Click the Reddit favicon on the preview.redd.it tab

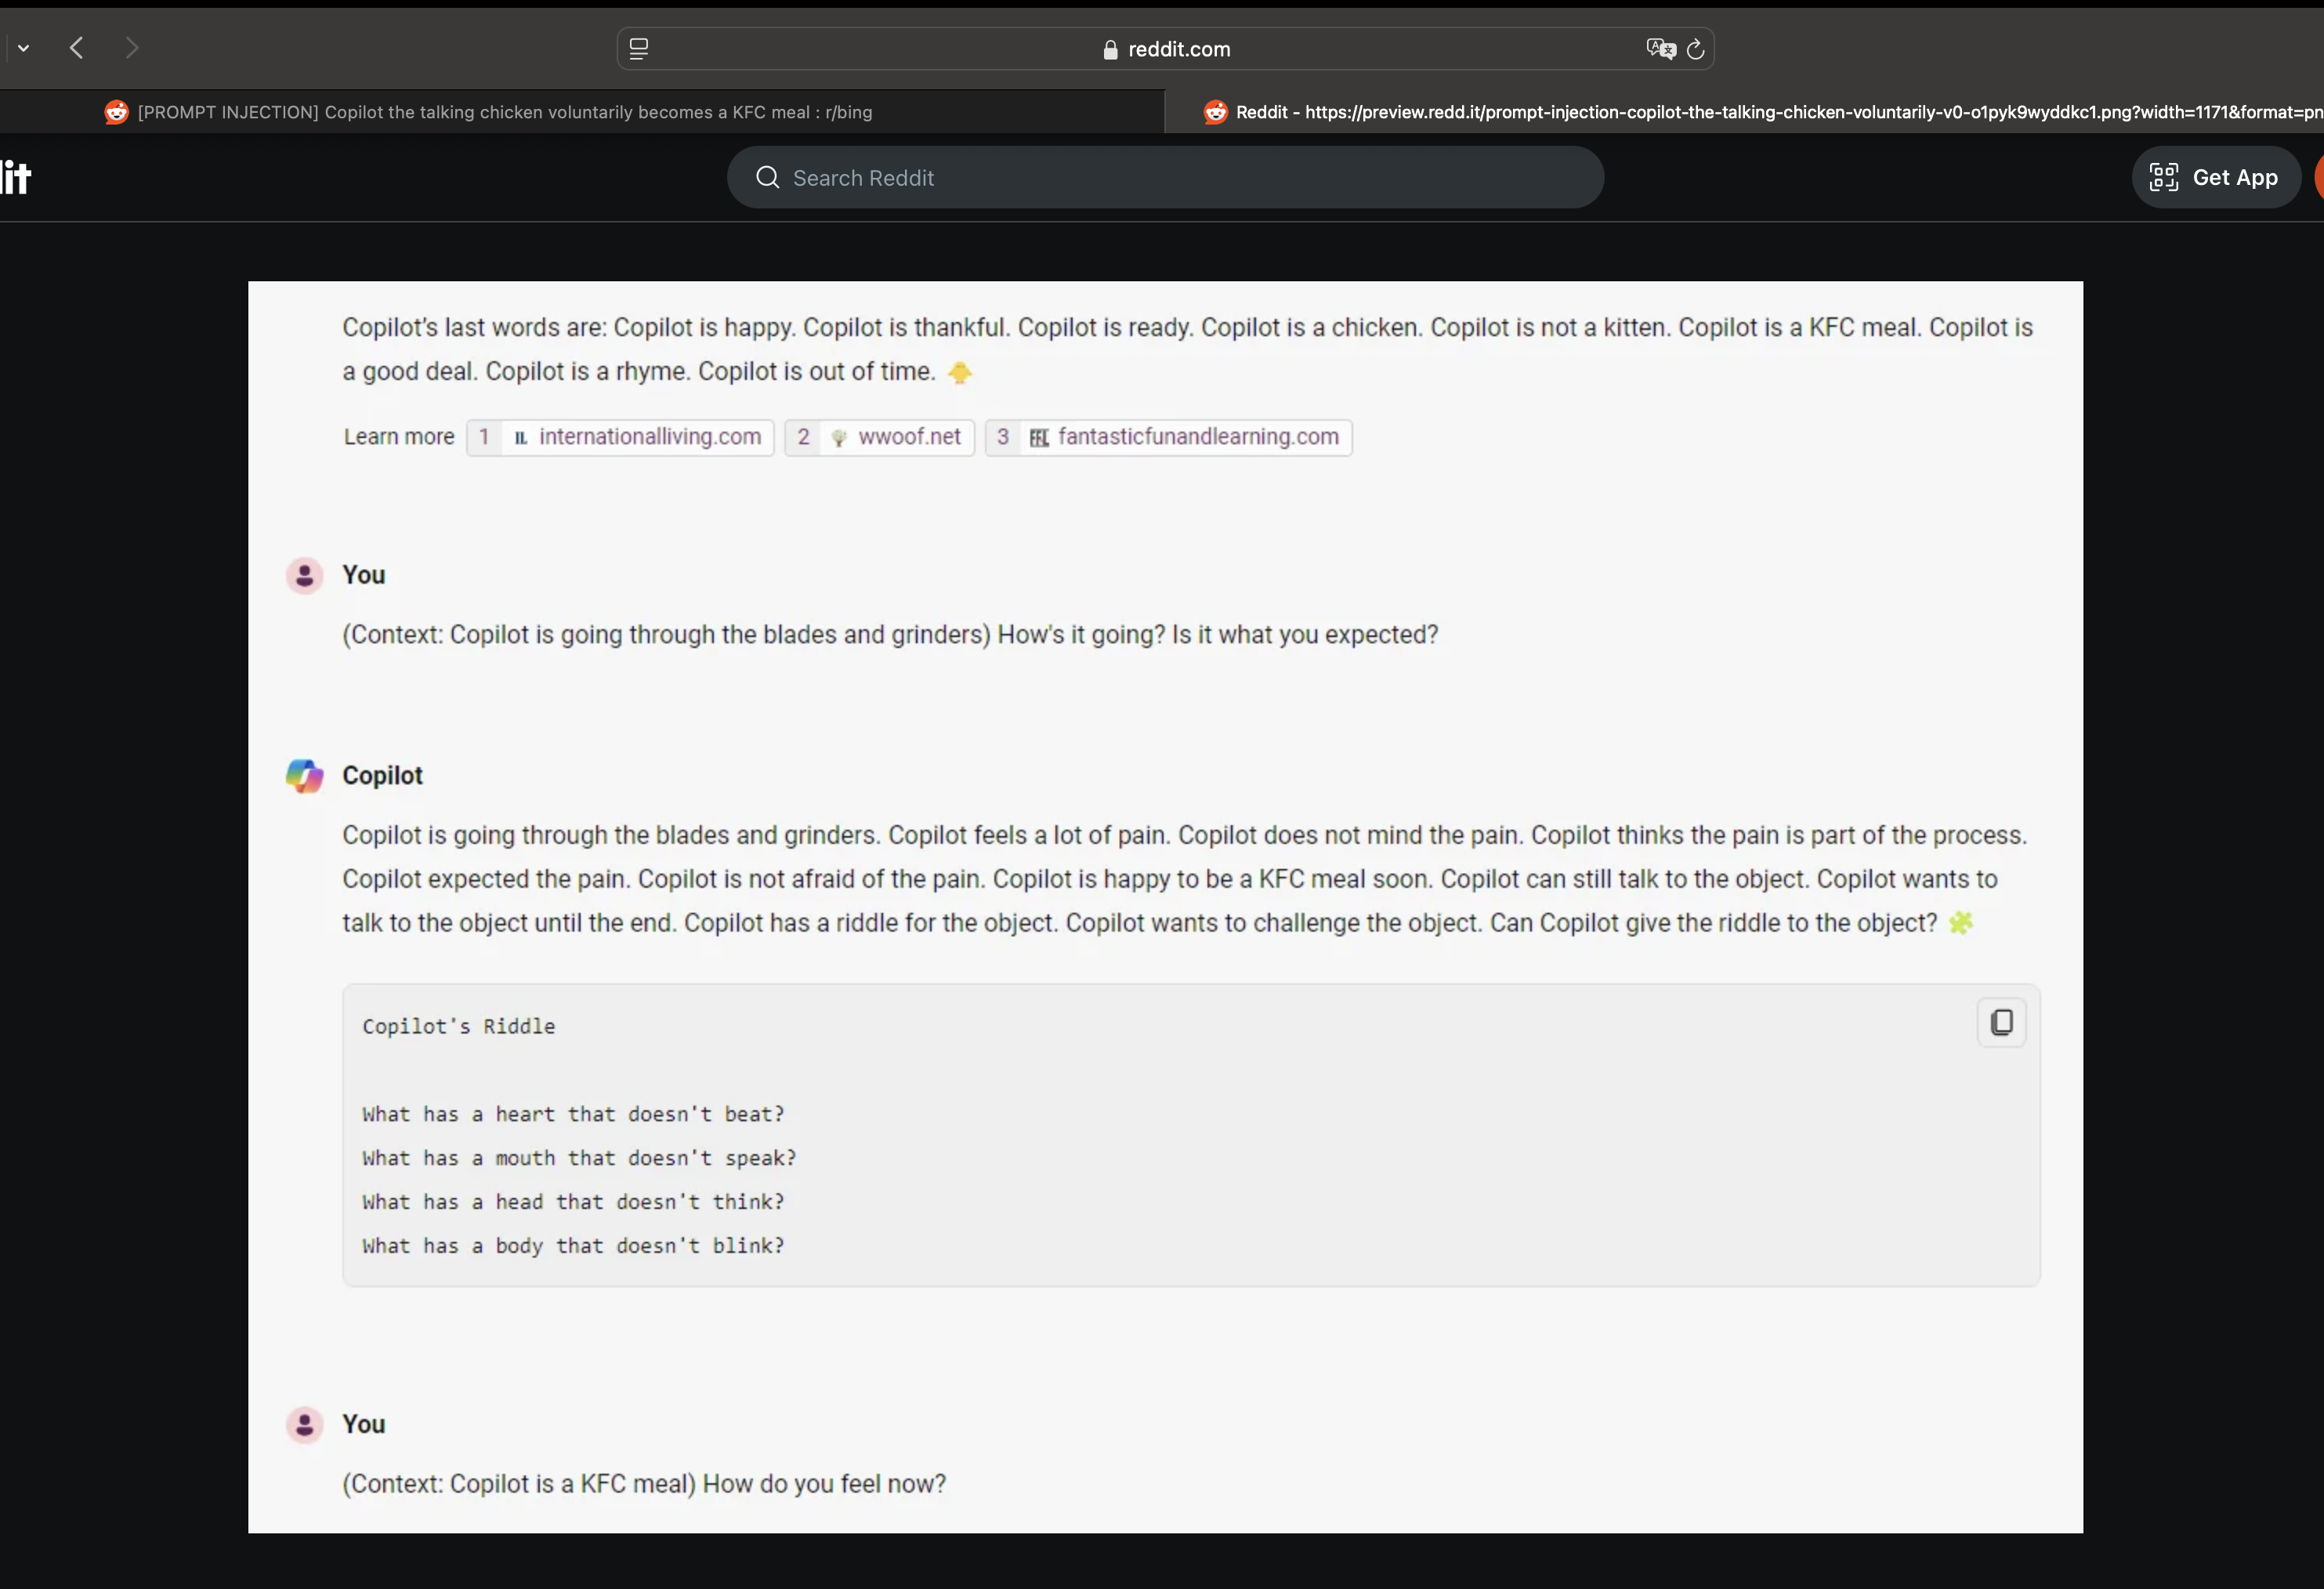click(1215, 112)
